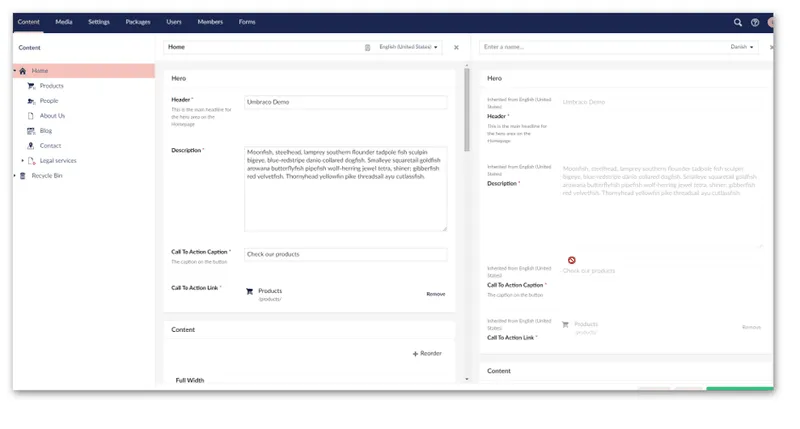
Task: Click the Recycle Bin trash icon
Action: pos(22,176)
